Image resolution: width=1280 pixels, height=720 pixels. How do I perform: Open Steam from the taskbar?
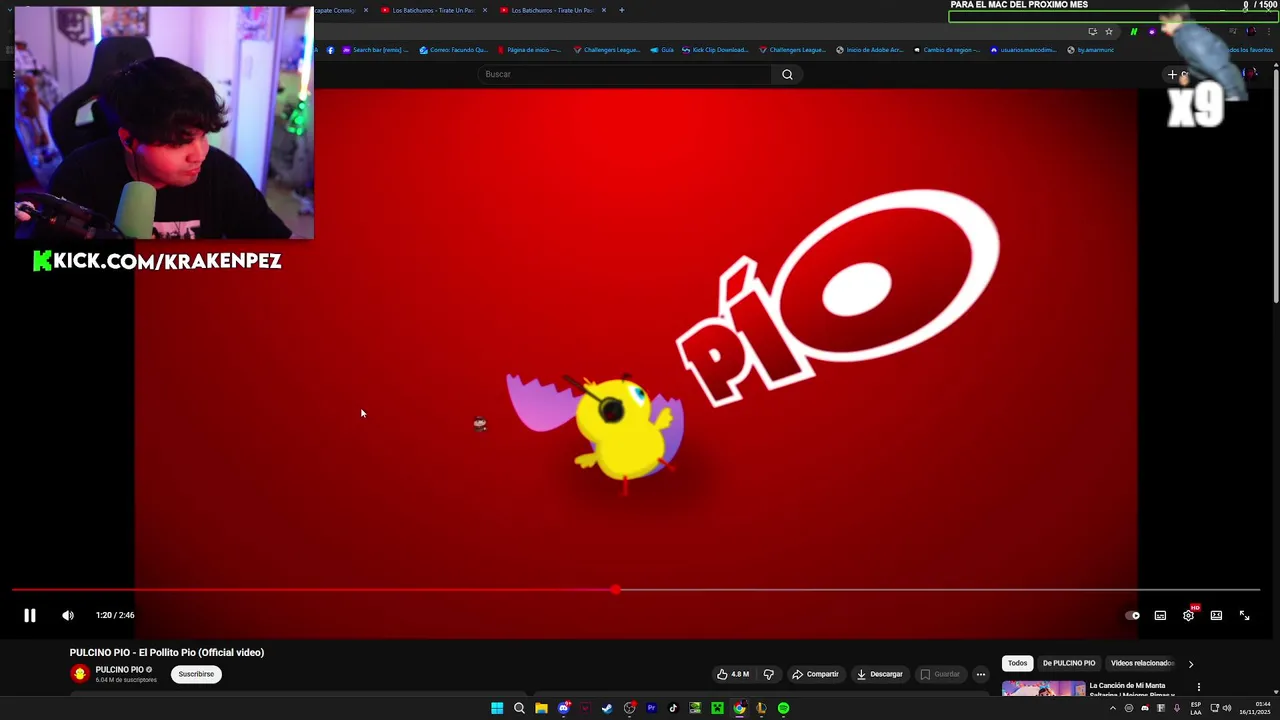(x=607, y=708)
